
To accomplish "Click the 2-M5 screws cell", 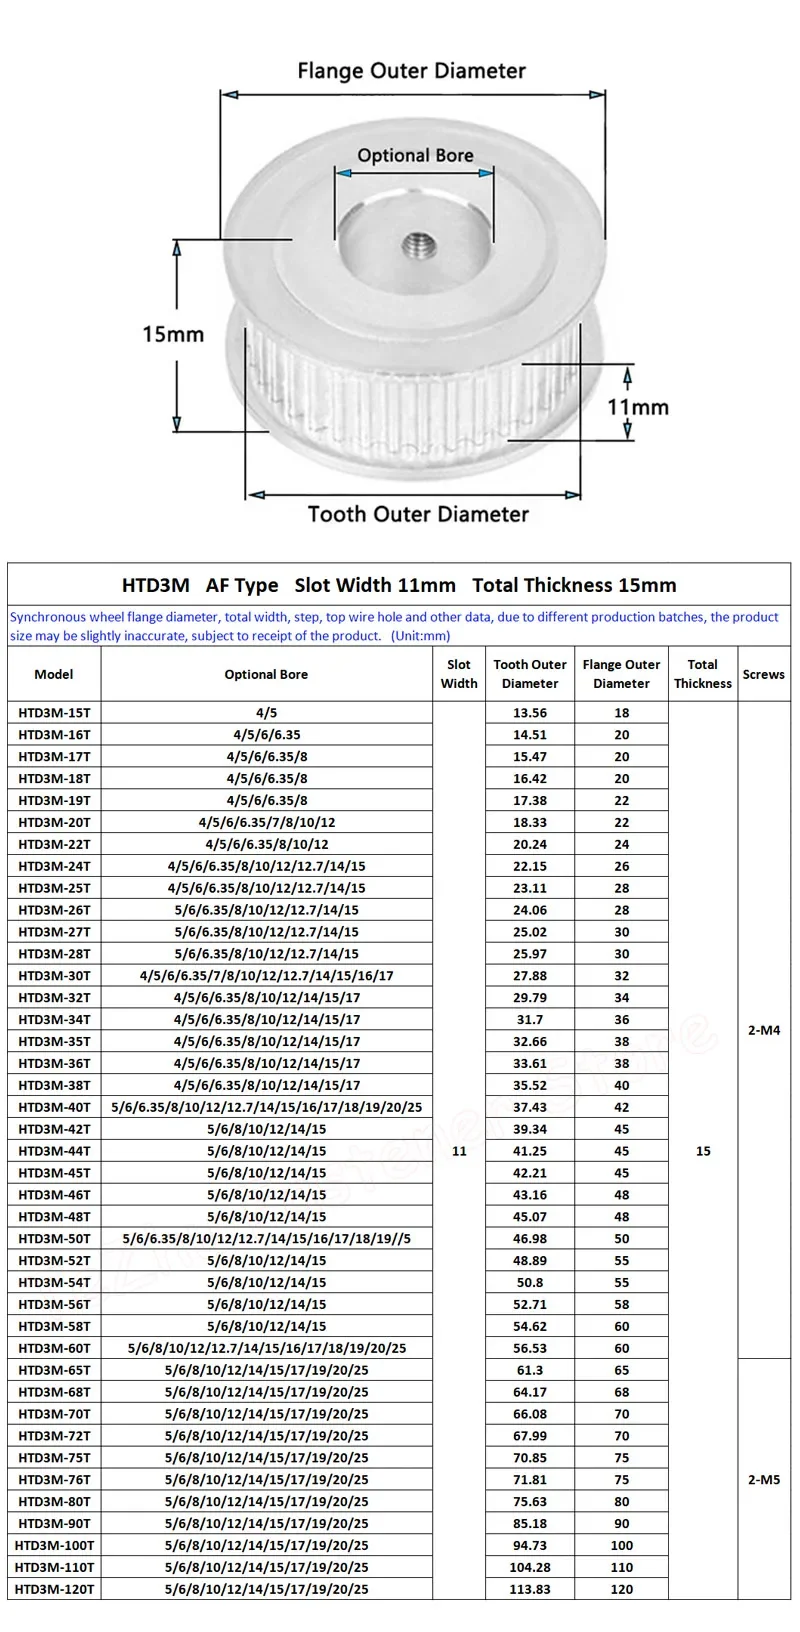I will click(x=764, y=1479).
